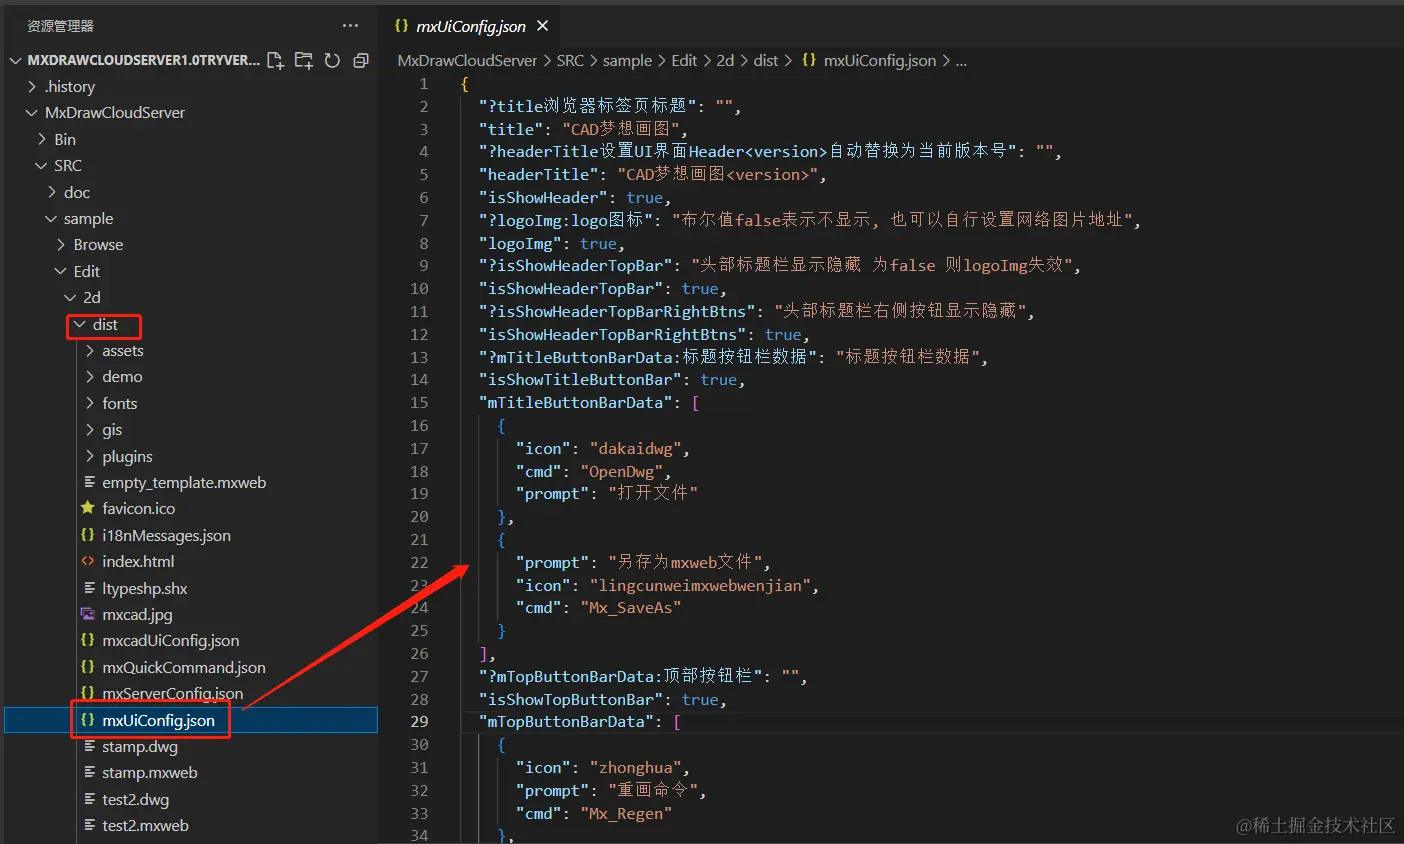Click the "Mx_Regen" value on line 33

coord(626,814)
